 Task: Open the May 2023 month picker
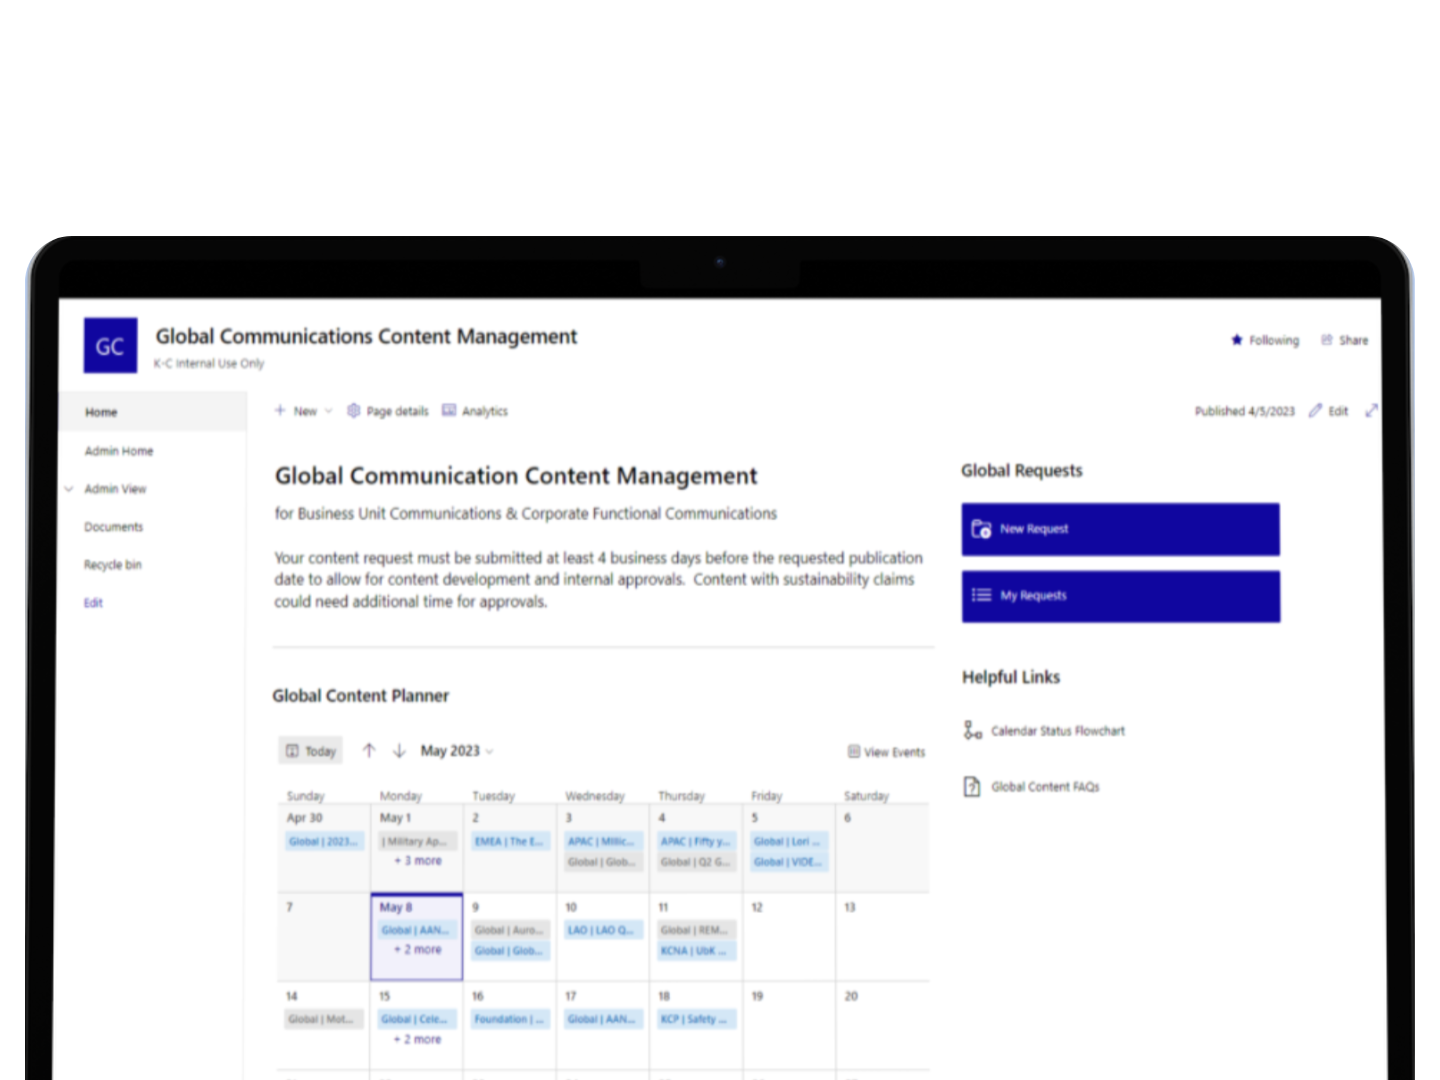(457, 751)
